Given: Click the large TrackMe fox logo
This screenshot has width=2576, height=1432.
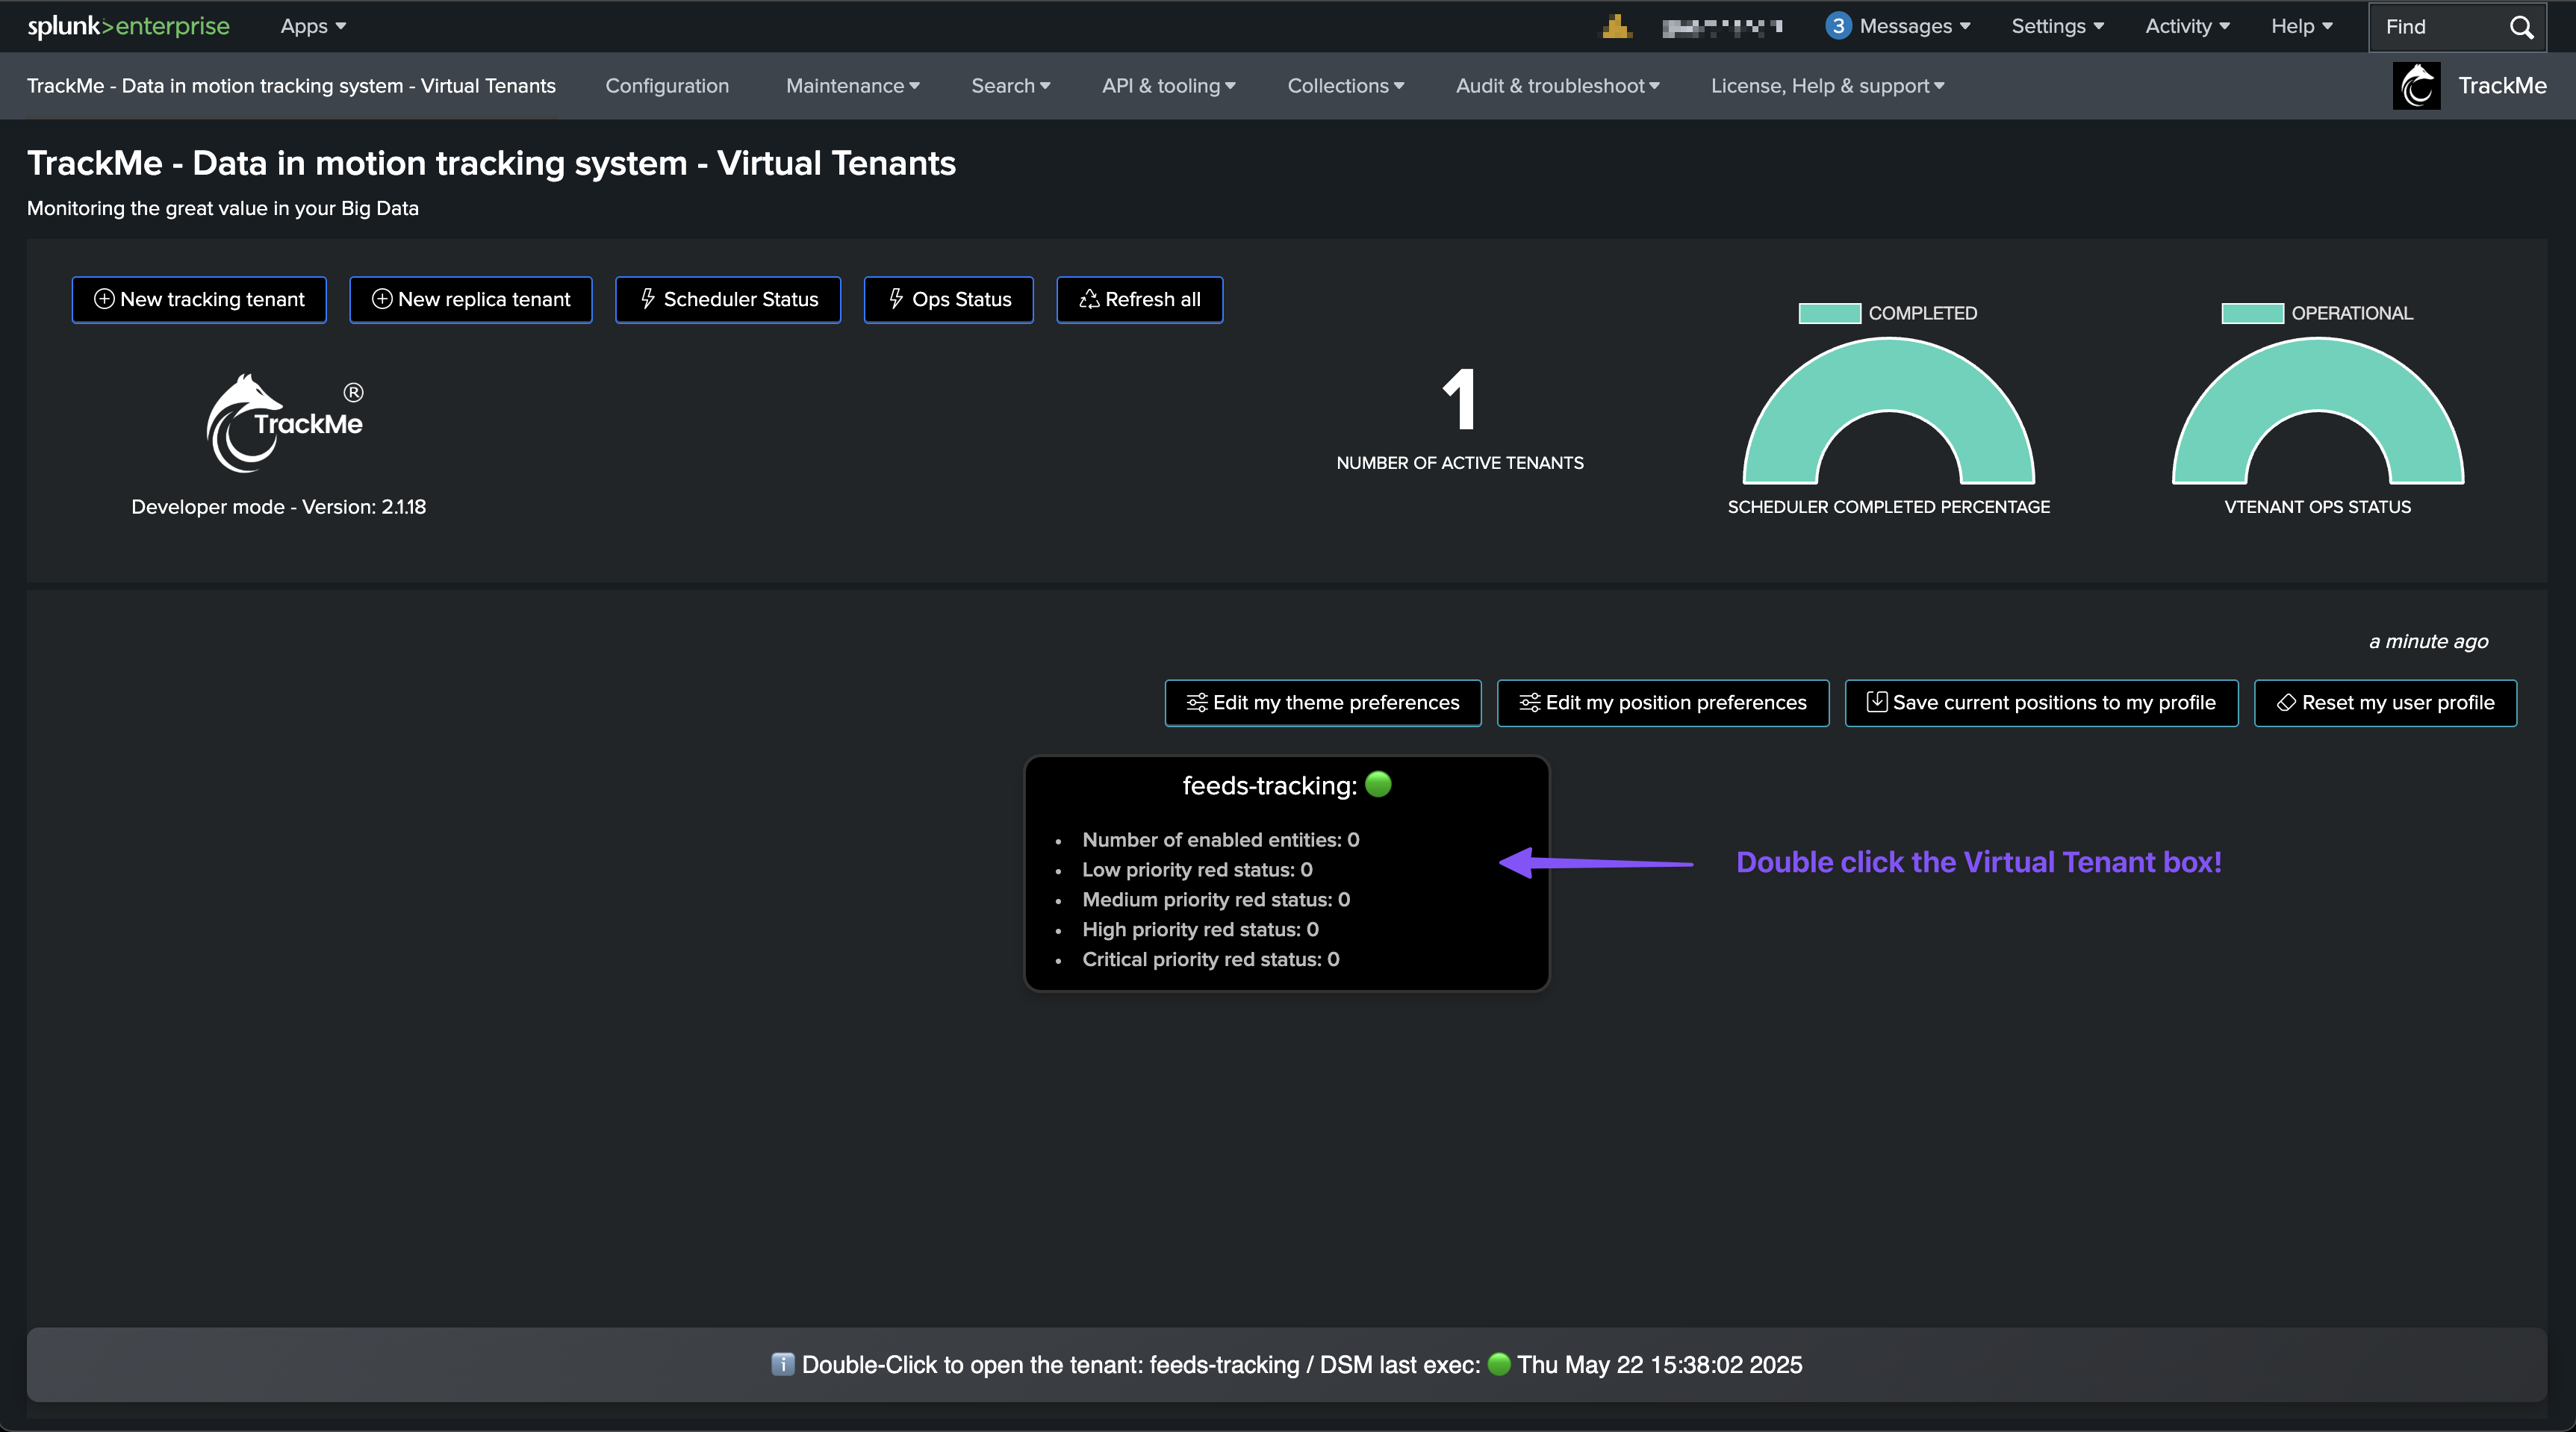Looking at the screenshot, I should (285, 423).
